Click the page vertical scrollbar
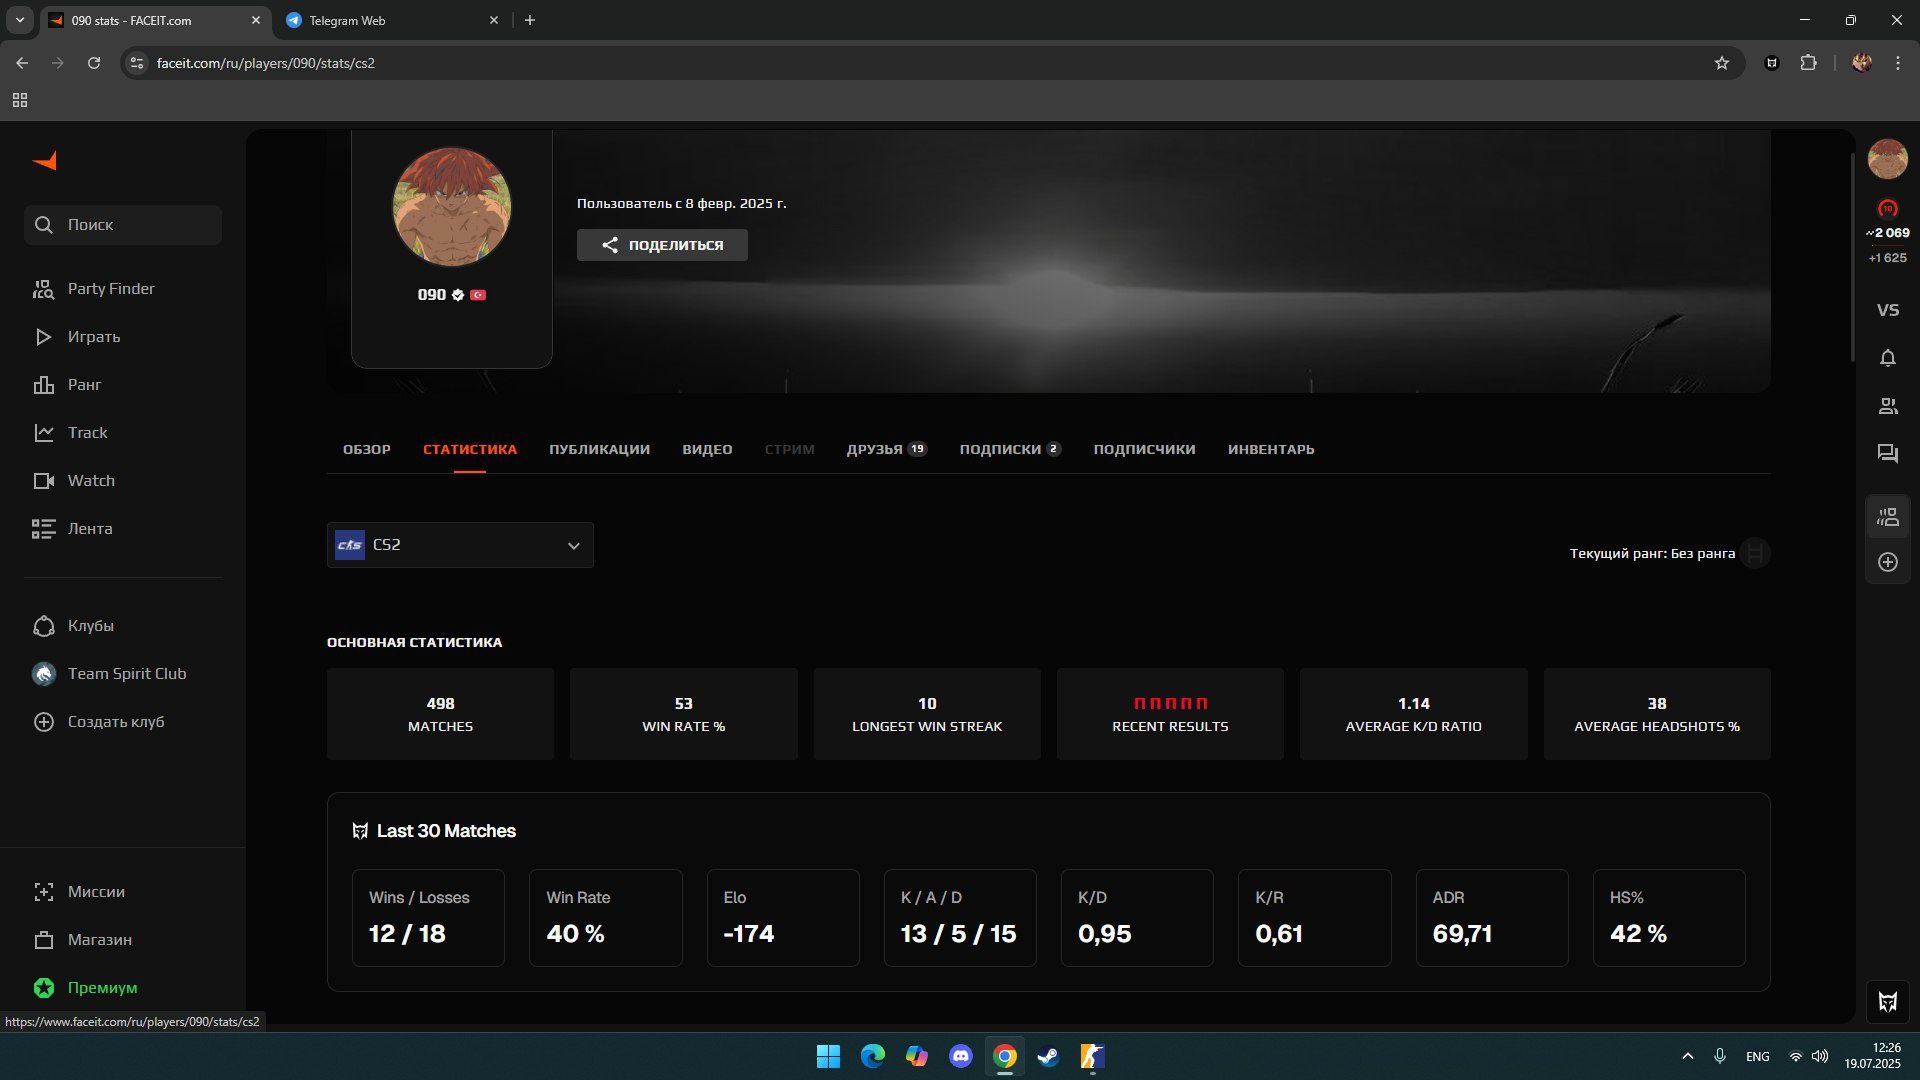This screenshot has width=1920, height=1080. [1852, 258]
